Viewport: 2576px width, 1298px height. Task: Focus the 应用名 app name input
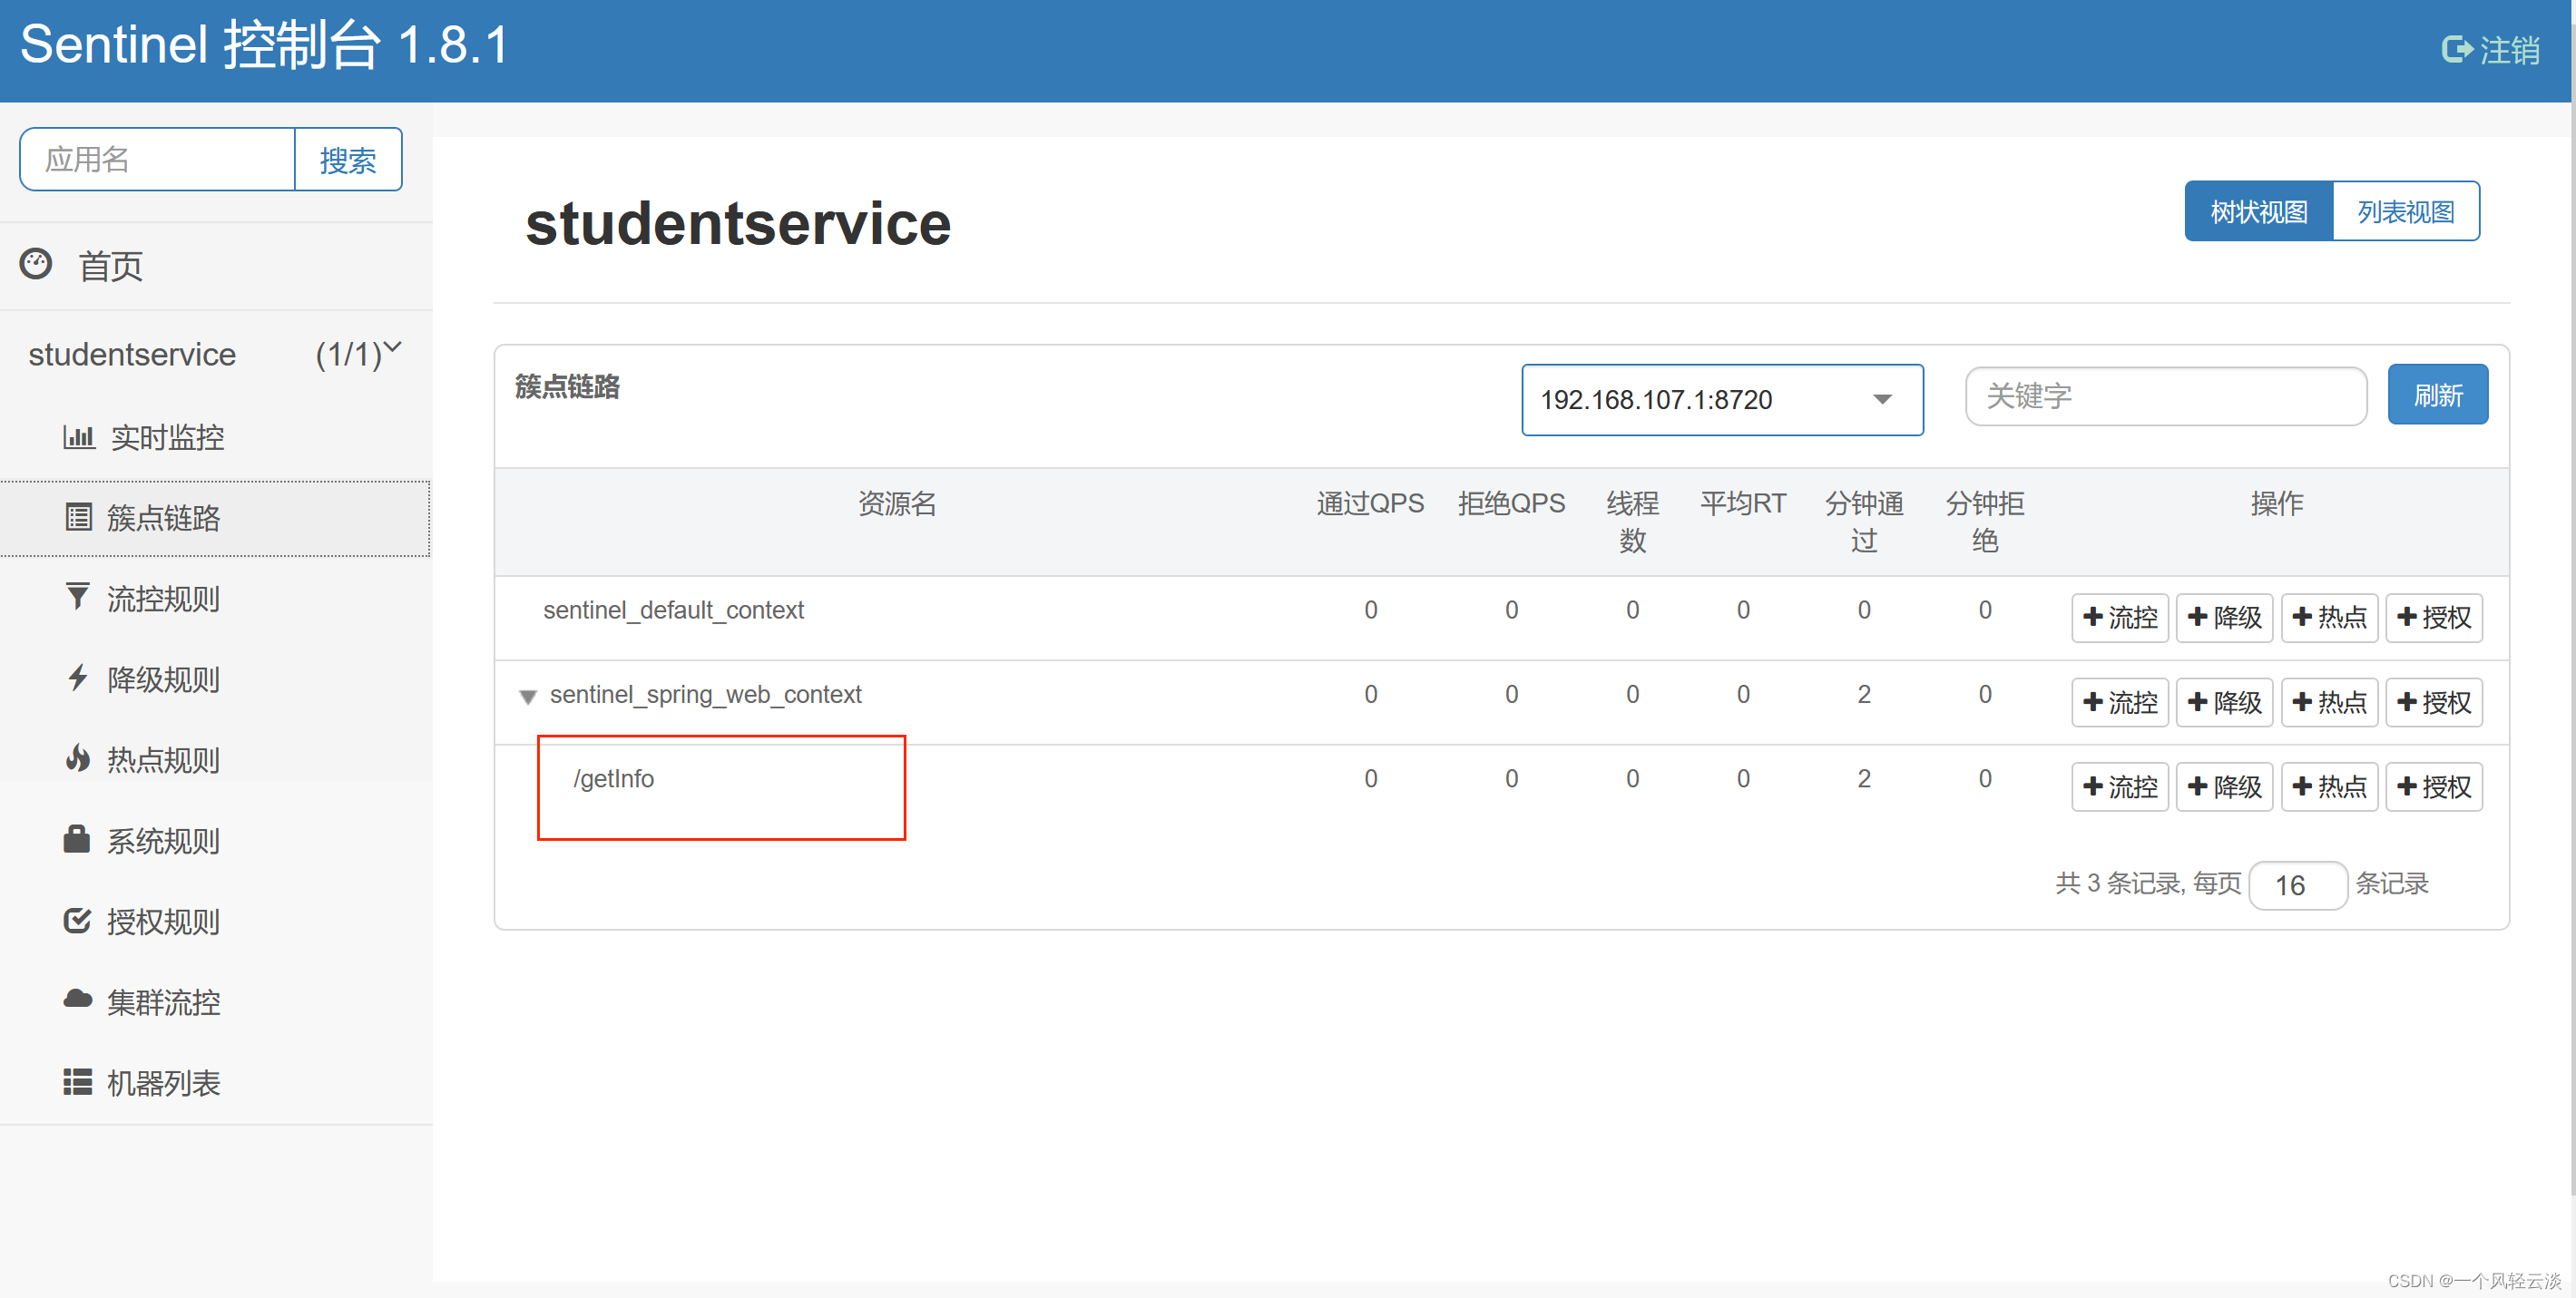point(158,159)
